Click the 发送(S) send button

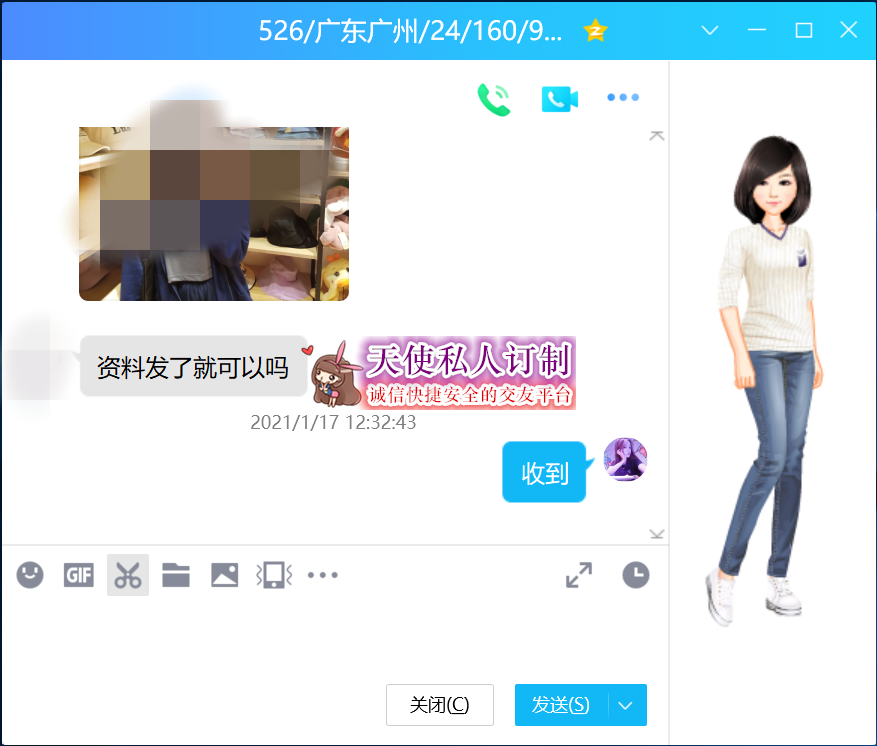[561, 705]
